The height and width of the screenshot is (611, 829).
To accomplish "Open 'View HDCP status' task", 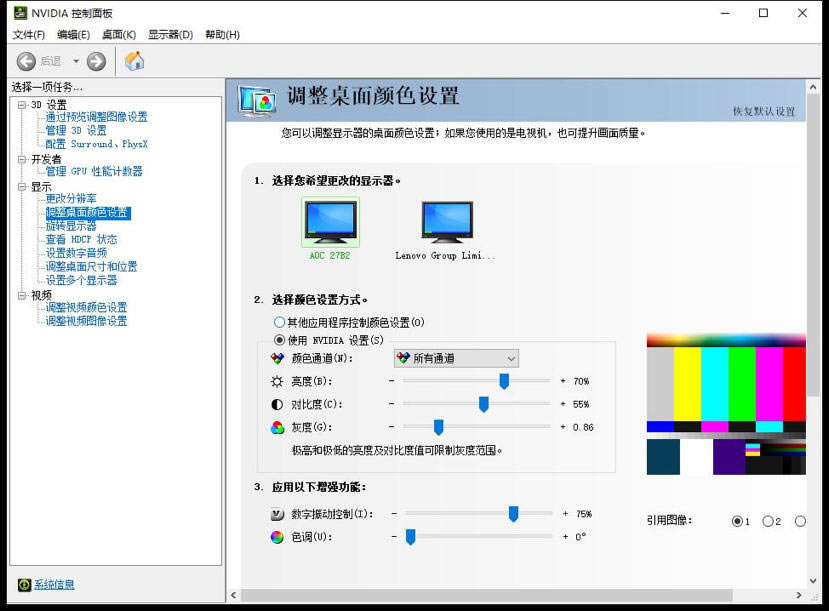I will (x=81, y=239).
